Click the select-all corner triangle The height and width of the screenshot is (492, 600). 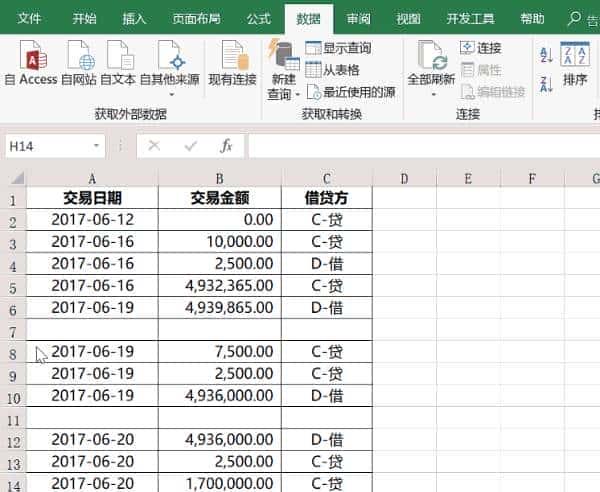[16, 178]
